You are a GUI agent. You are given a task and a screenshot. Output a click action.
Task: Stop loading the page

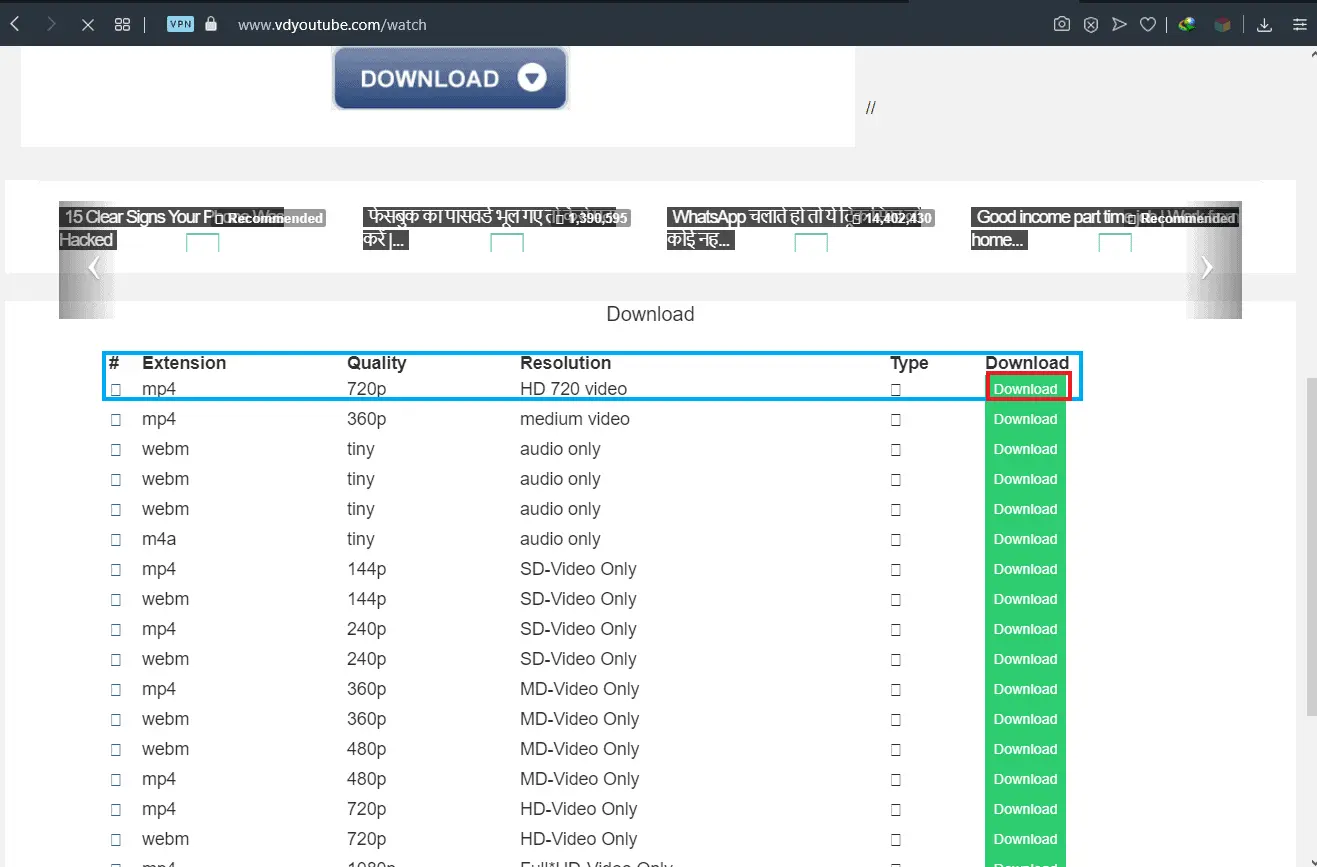click(x=88, y=24)
